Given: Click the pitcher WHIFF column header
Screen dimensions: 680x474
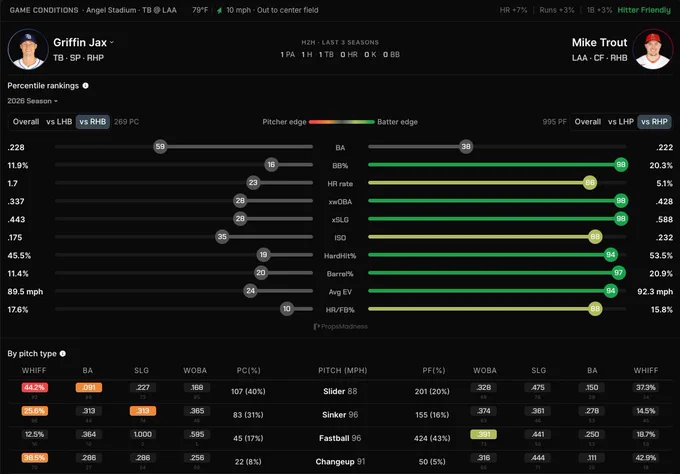Looking at the screenshot, I should coord(34,370).
